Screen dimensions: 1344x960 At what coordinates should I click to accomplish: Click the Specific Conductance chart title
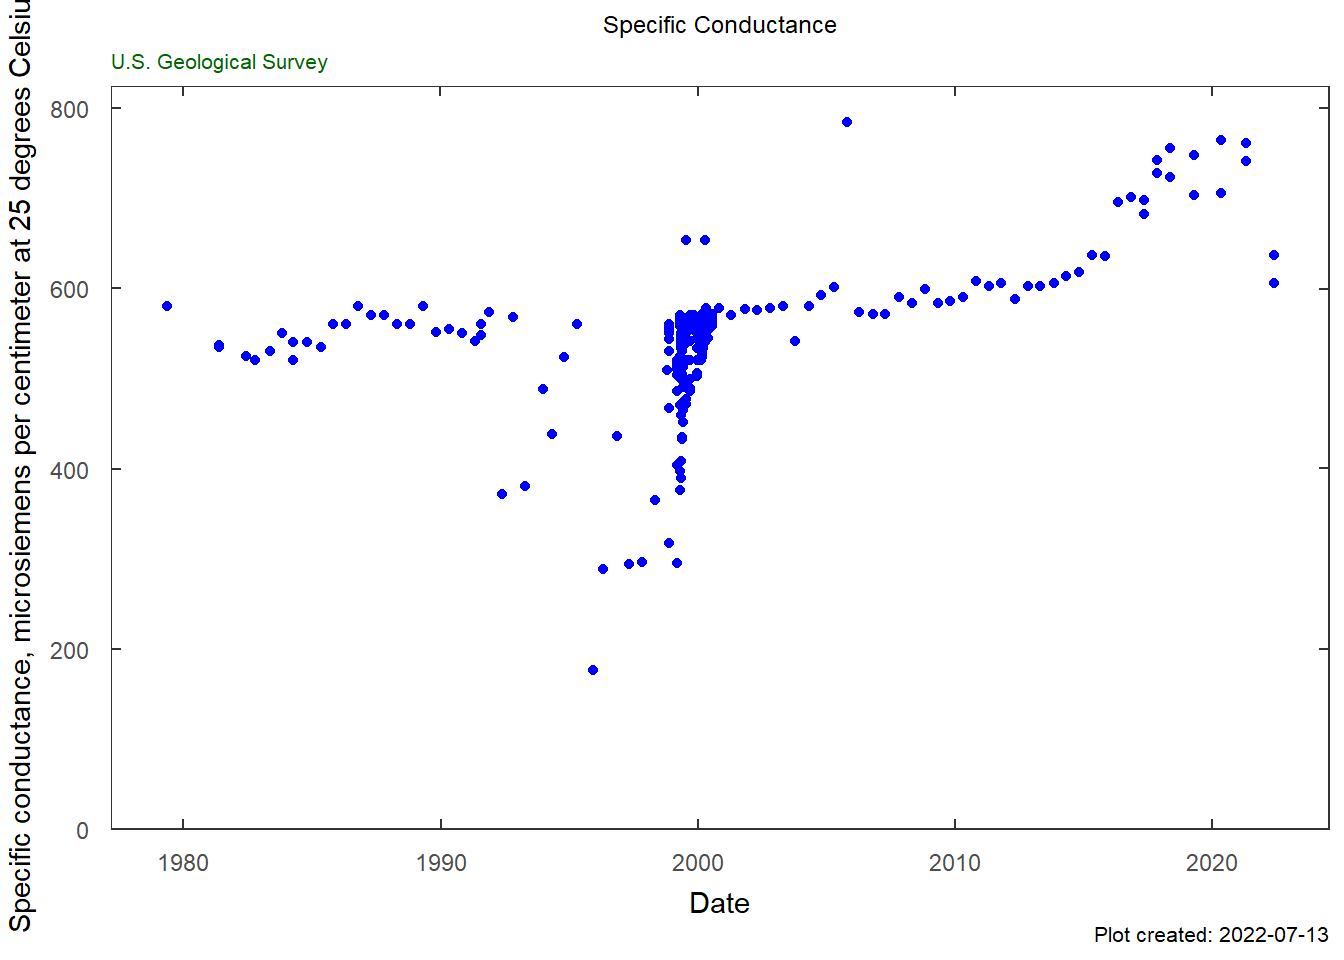click(x=719, y=25)
